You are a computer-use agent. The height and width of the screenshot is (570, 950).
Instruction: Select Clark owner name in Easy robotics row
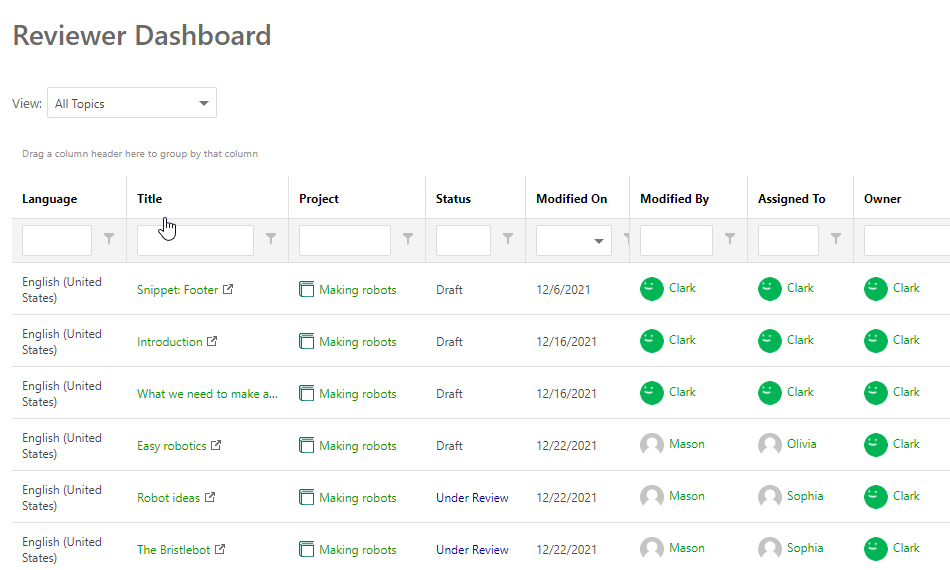click(x=906, y=444)
